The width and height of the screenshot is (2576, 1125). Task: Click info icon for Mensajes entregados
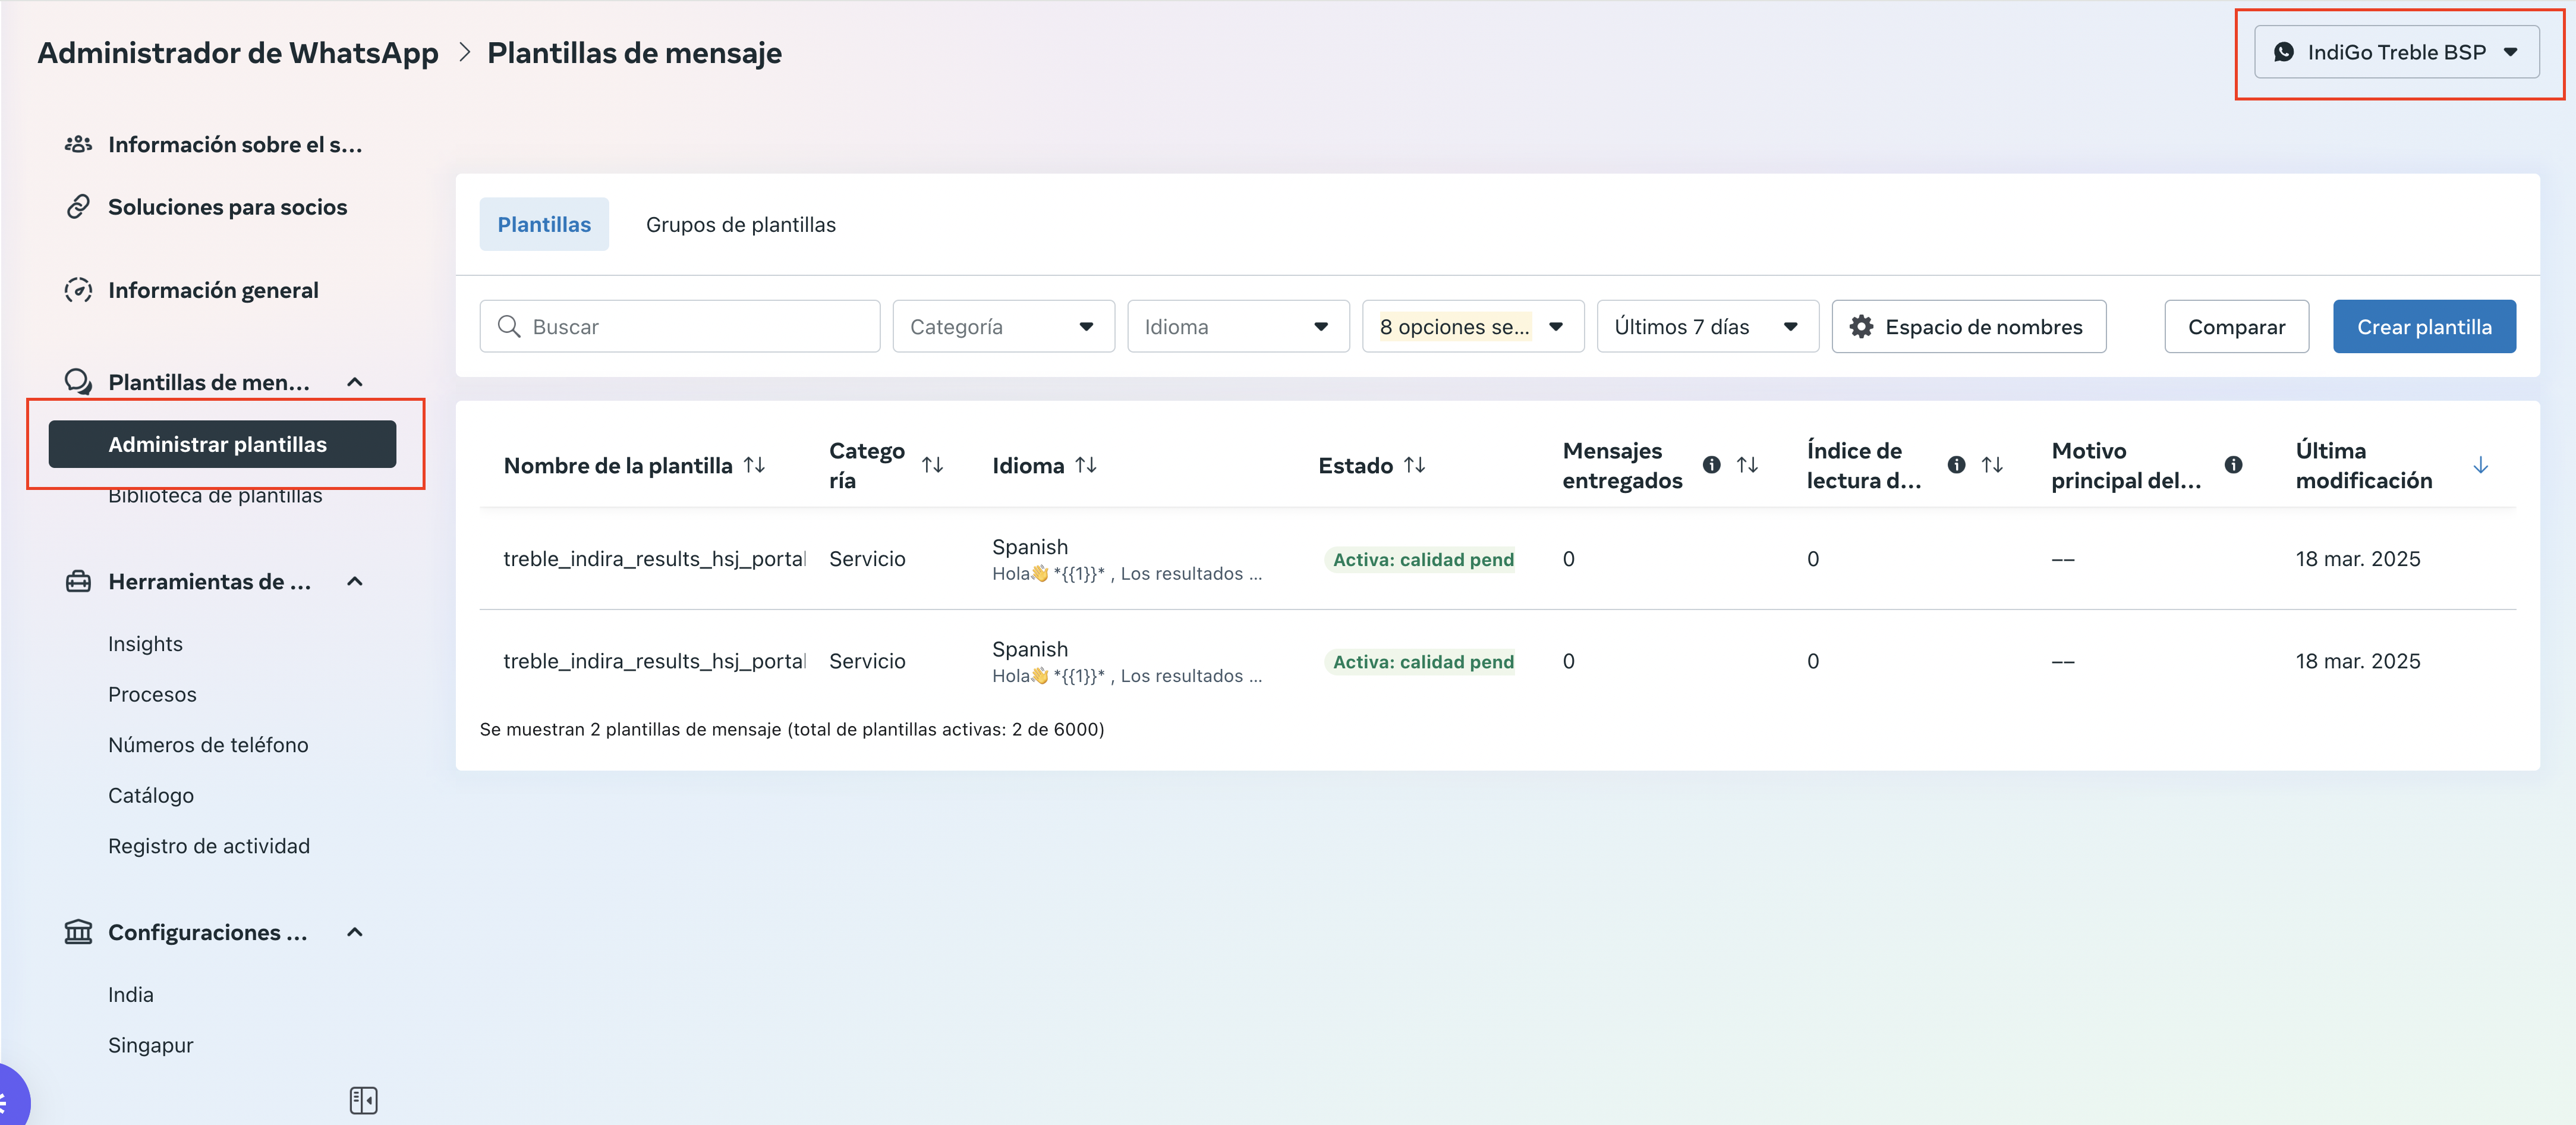(1712, 465)
